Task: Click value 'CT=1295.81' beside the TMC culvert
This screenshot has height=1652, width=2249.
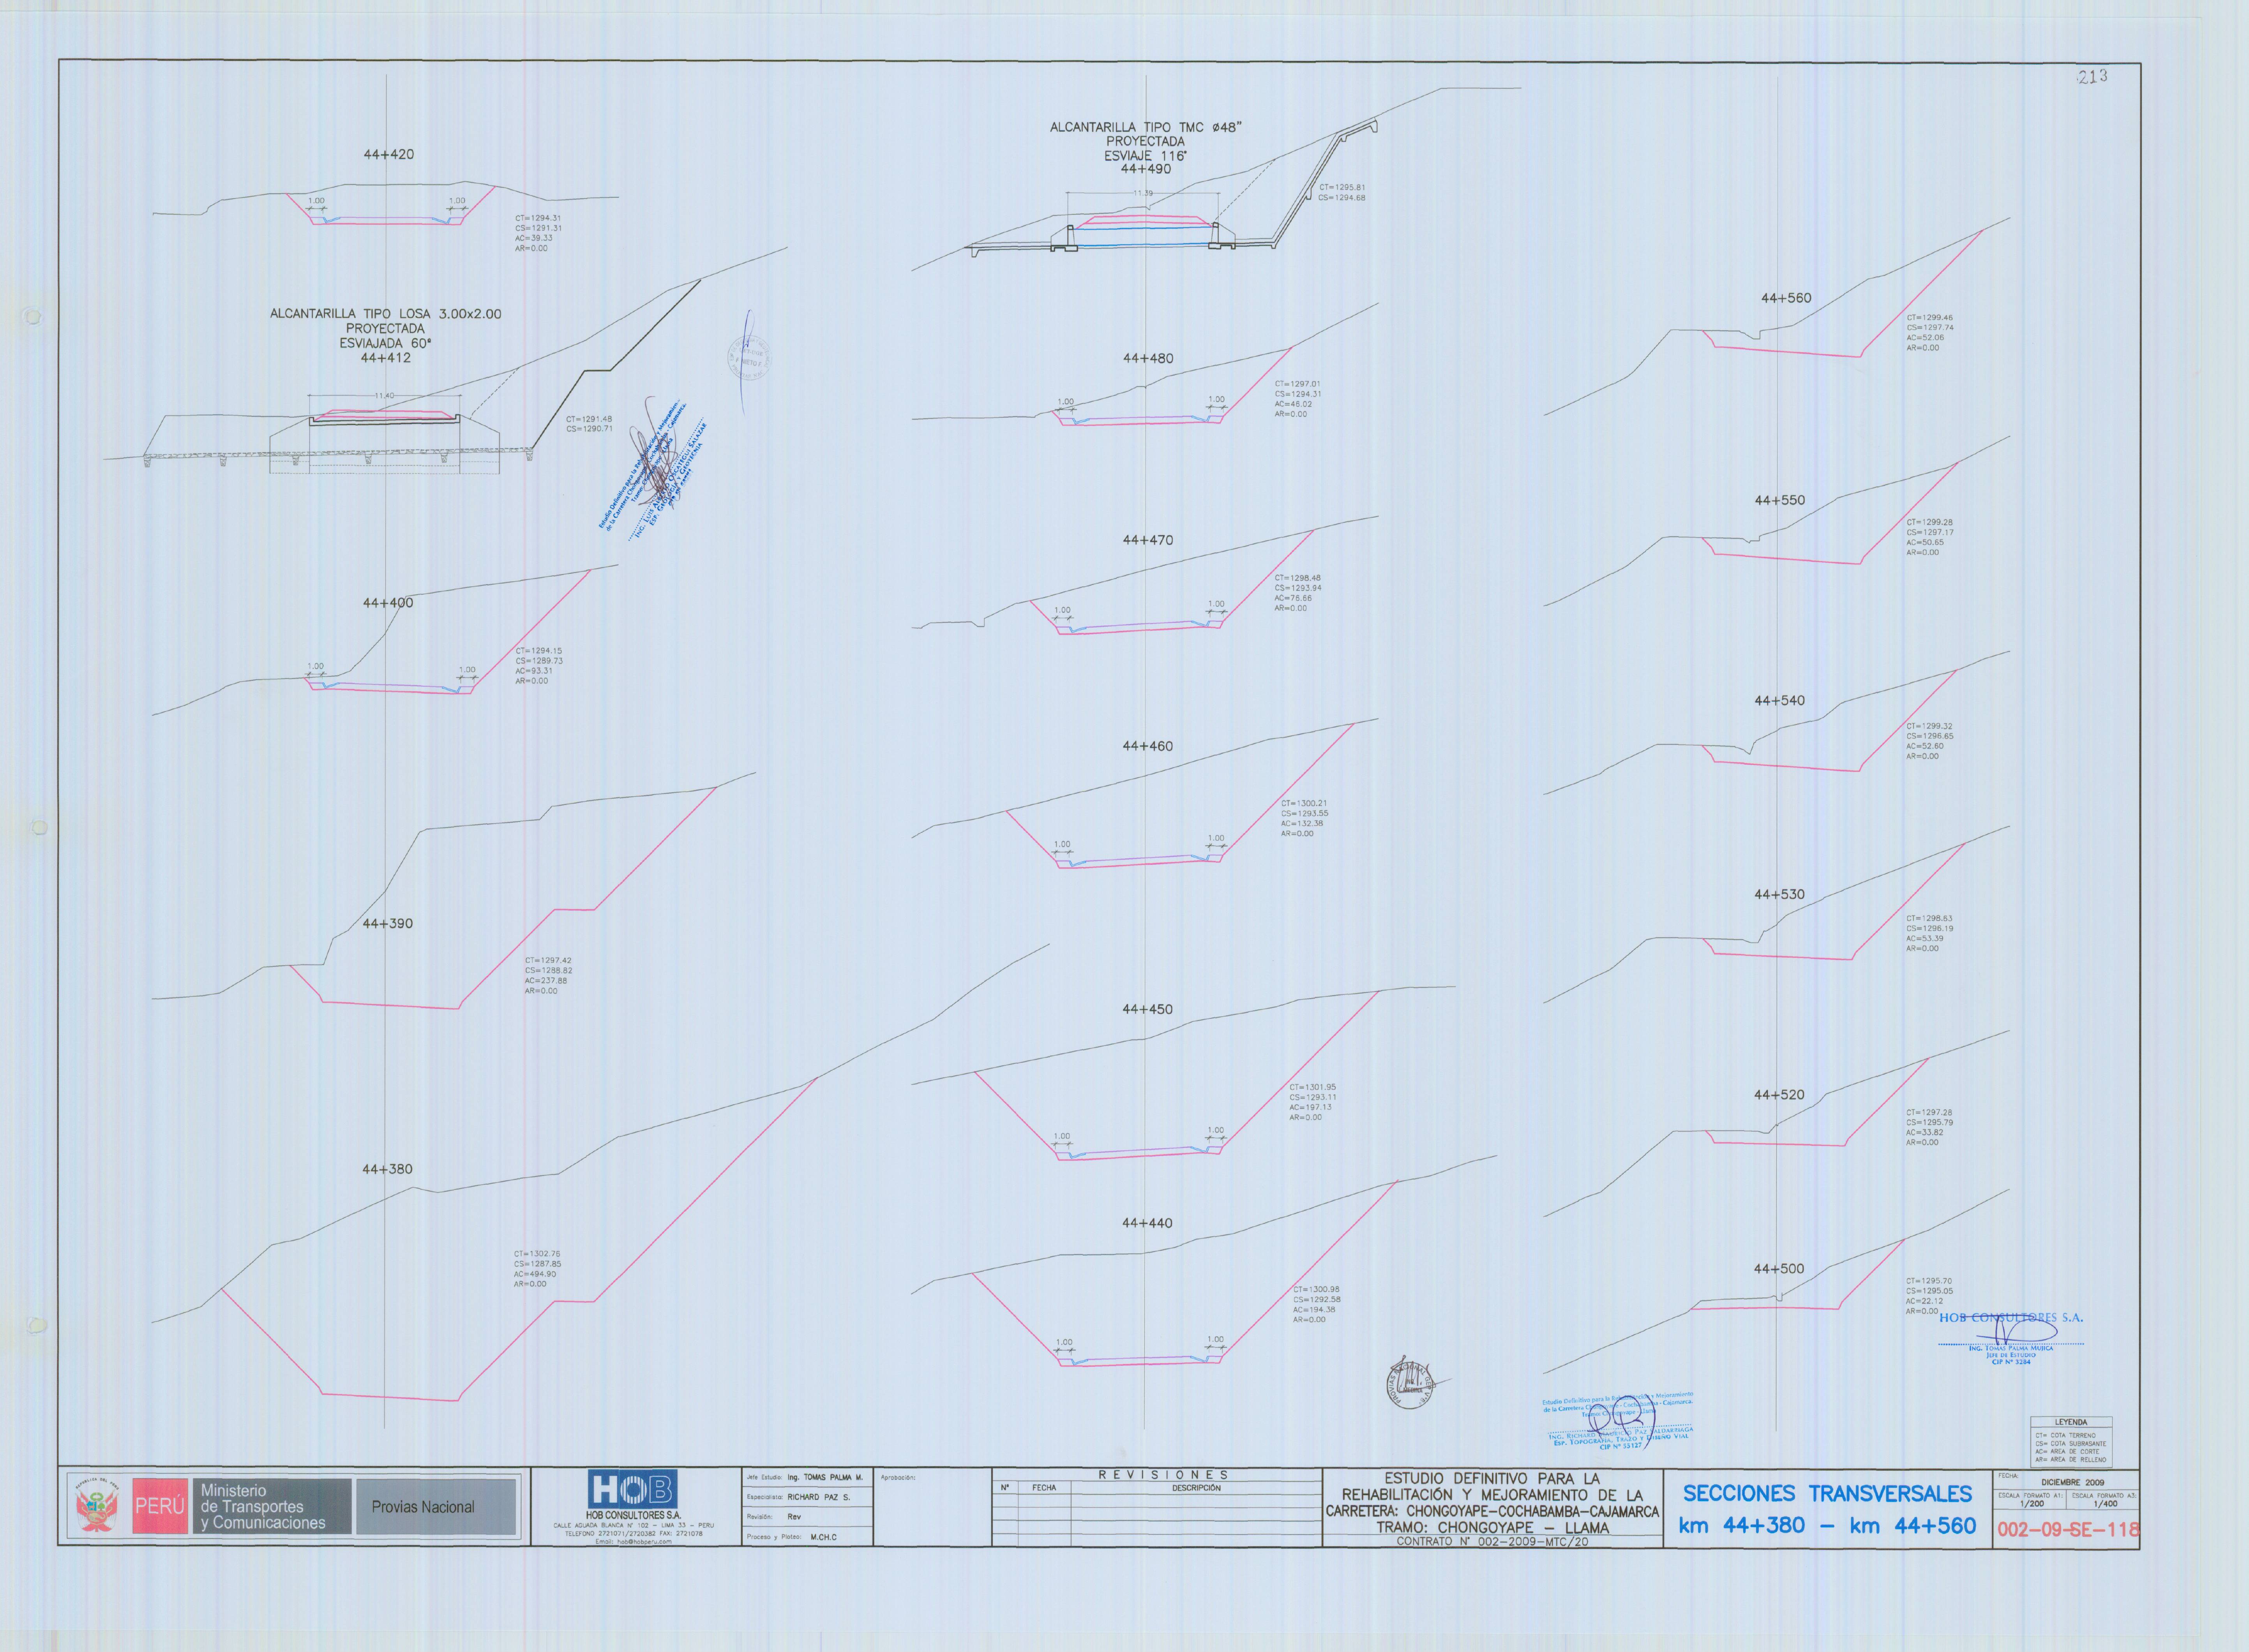Action: click(1342, 188)
